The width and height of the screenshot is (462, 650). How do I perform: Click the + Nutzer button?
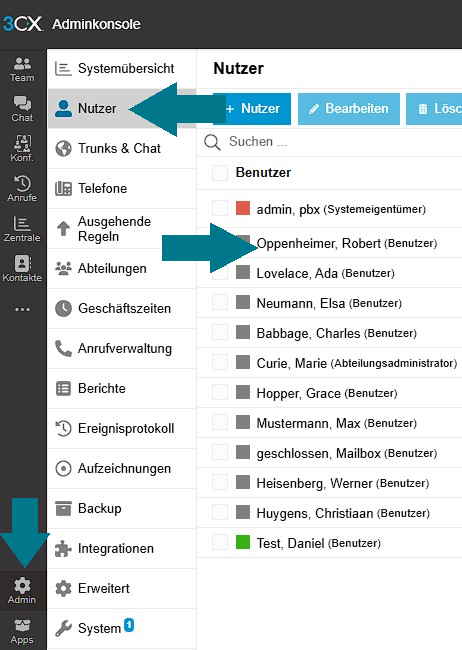click(252, 109)
